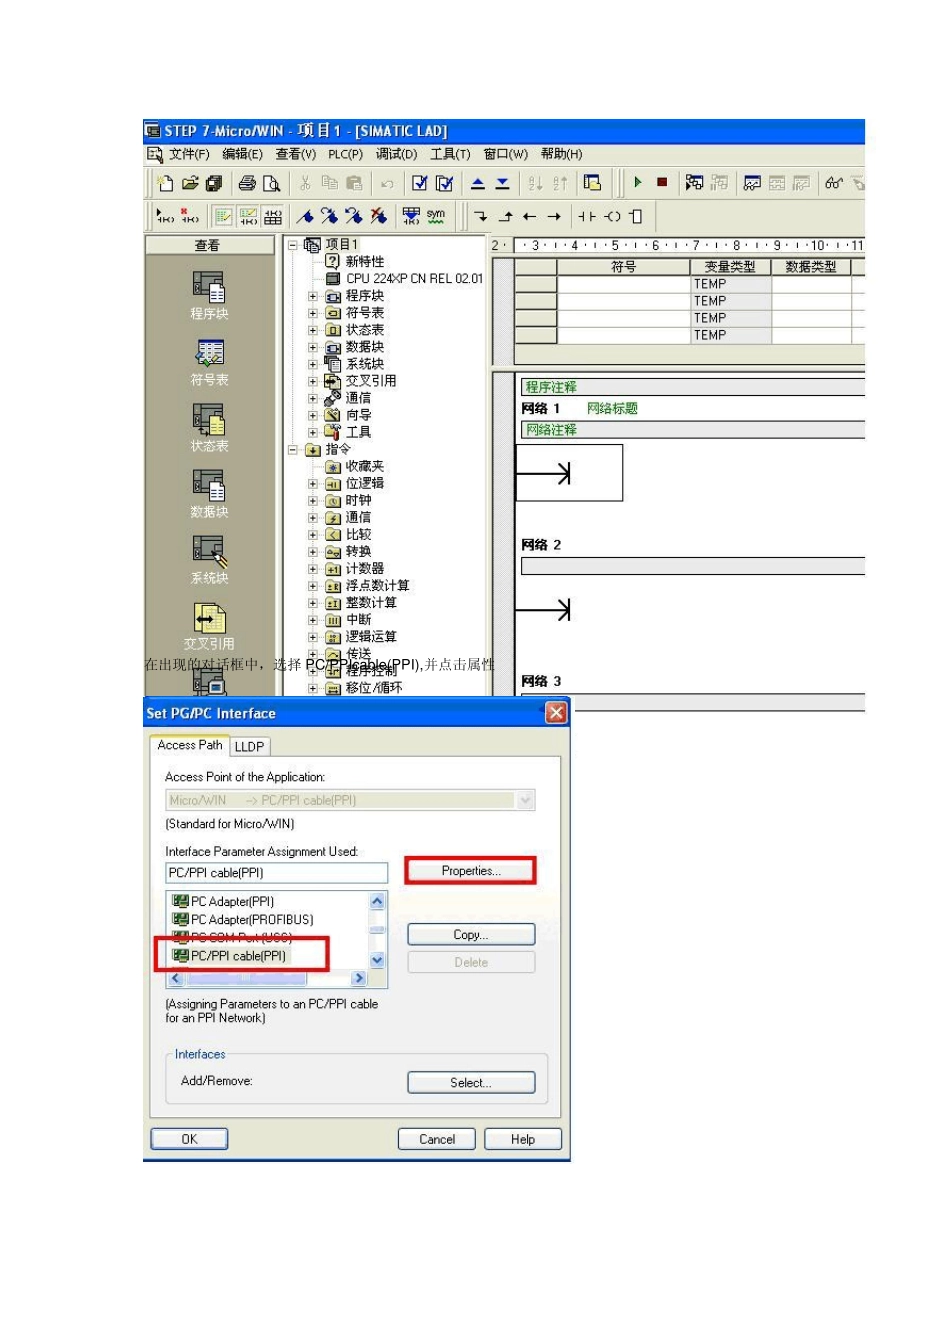Click the Download (down arrow) toolbar icon
Image resolution: width=950 pixels, height=1344 pixels.
point(503,183)
